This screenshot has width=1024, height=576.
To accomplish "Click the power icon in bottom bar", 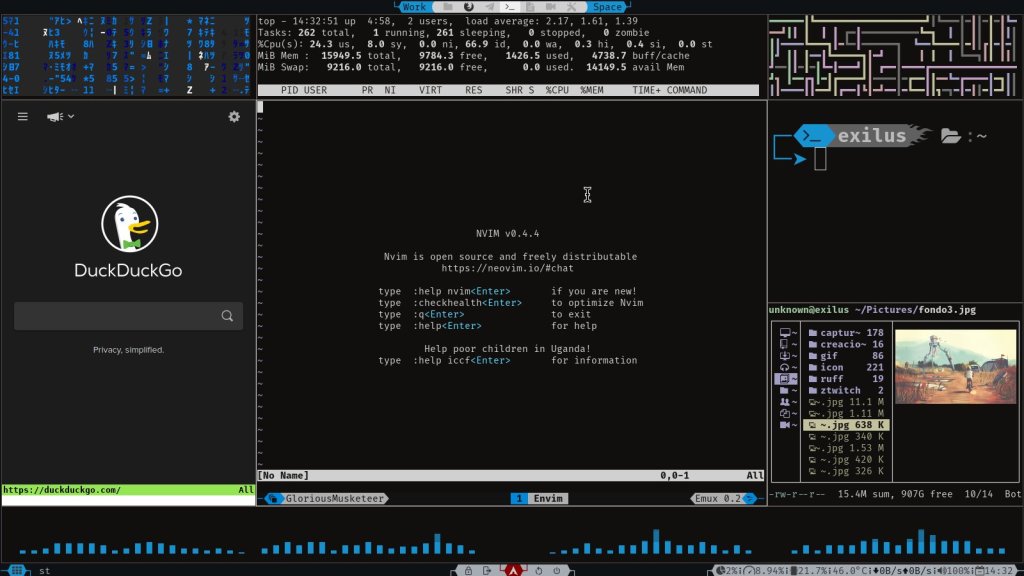I will (557, 570).
